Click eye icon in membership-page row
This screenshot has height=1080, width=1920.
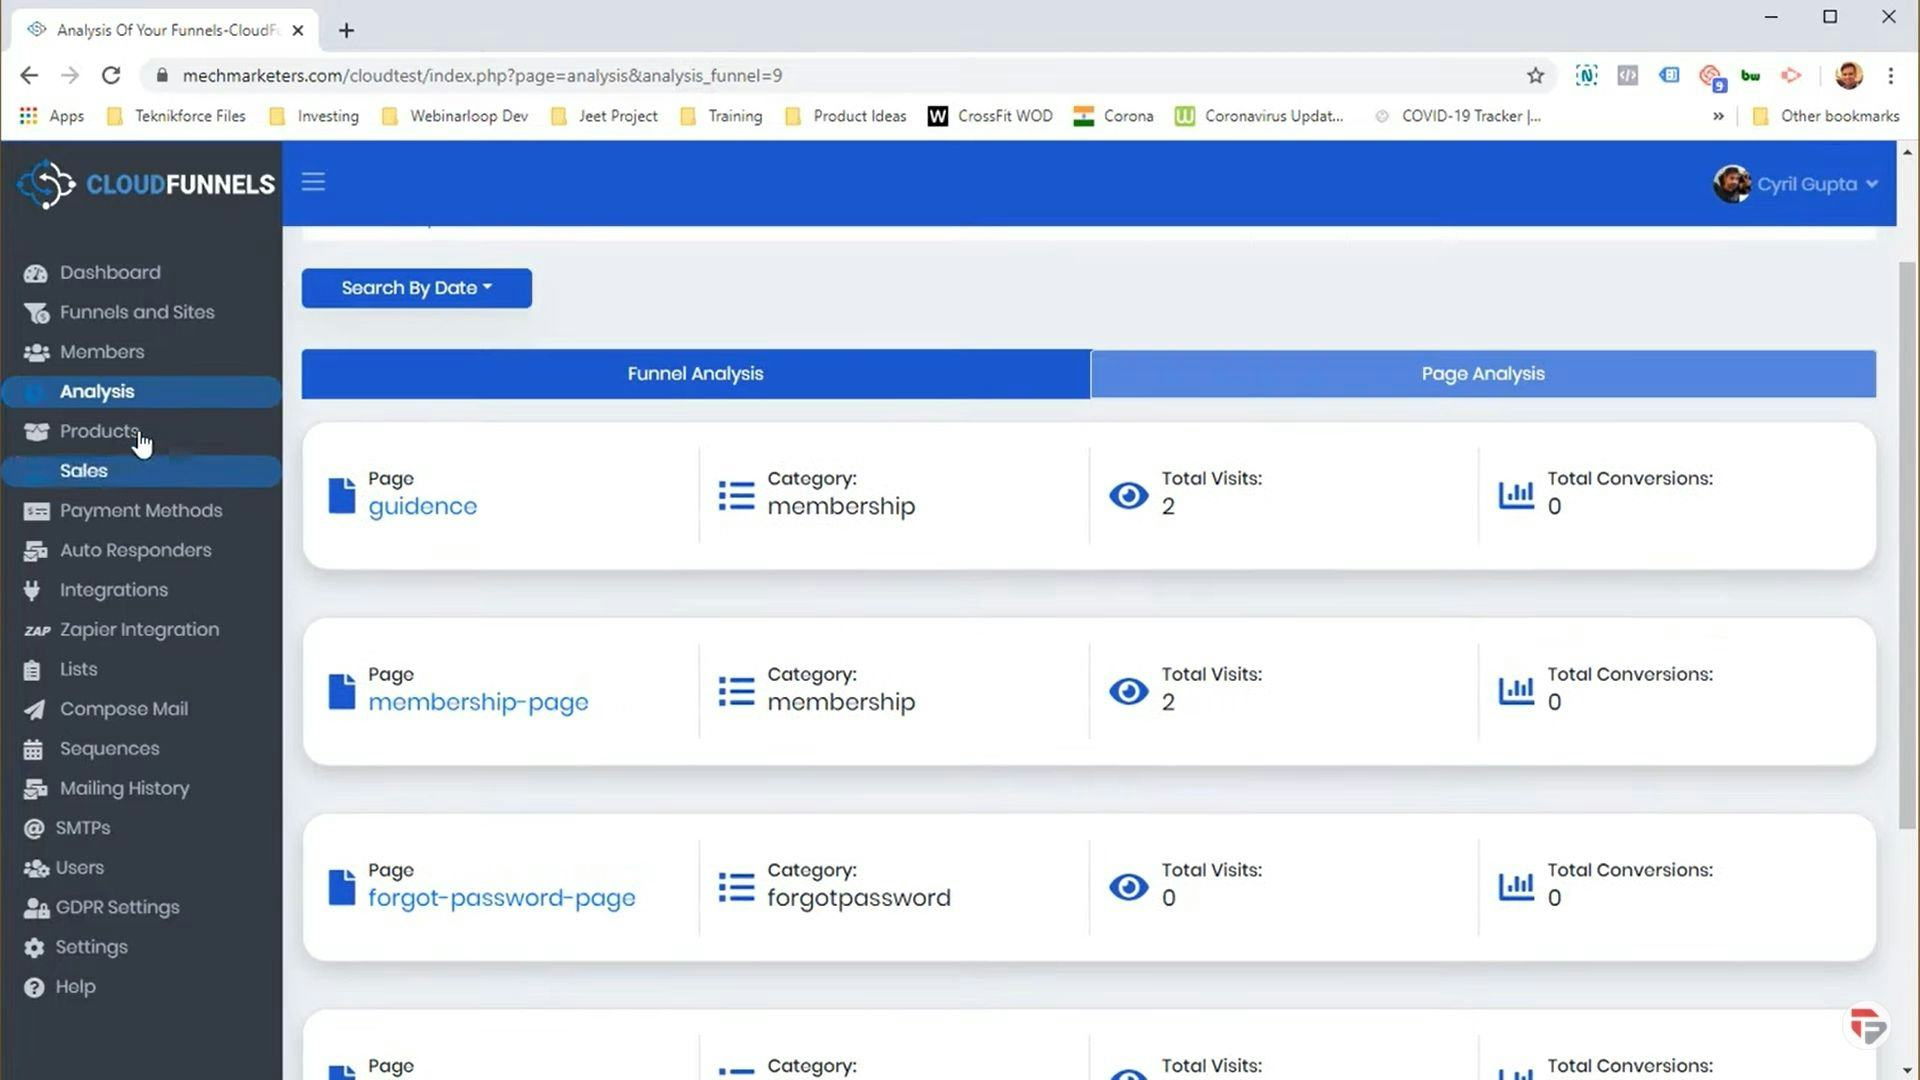tap(1128, 691)
